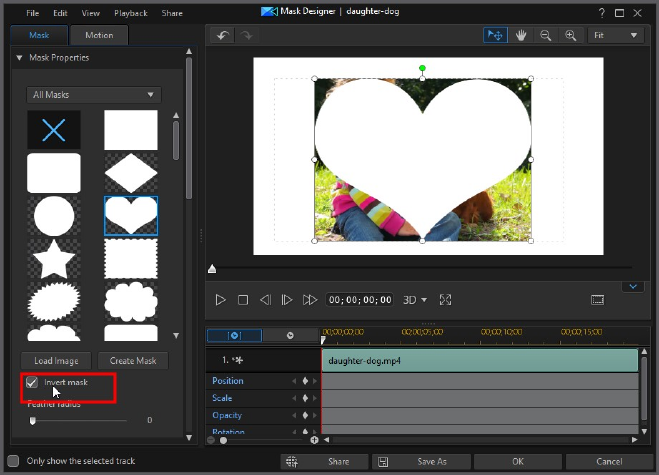The width and height of the screenshot is (659, 475).
Task: Click the daughter-dog.mp4 clip in the timeline
Action: pyautogui.click(x=480, y=361)
